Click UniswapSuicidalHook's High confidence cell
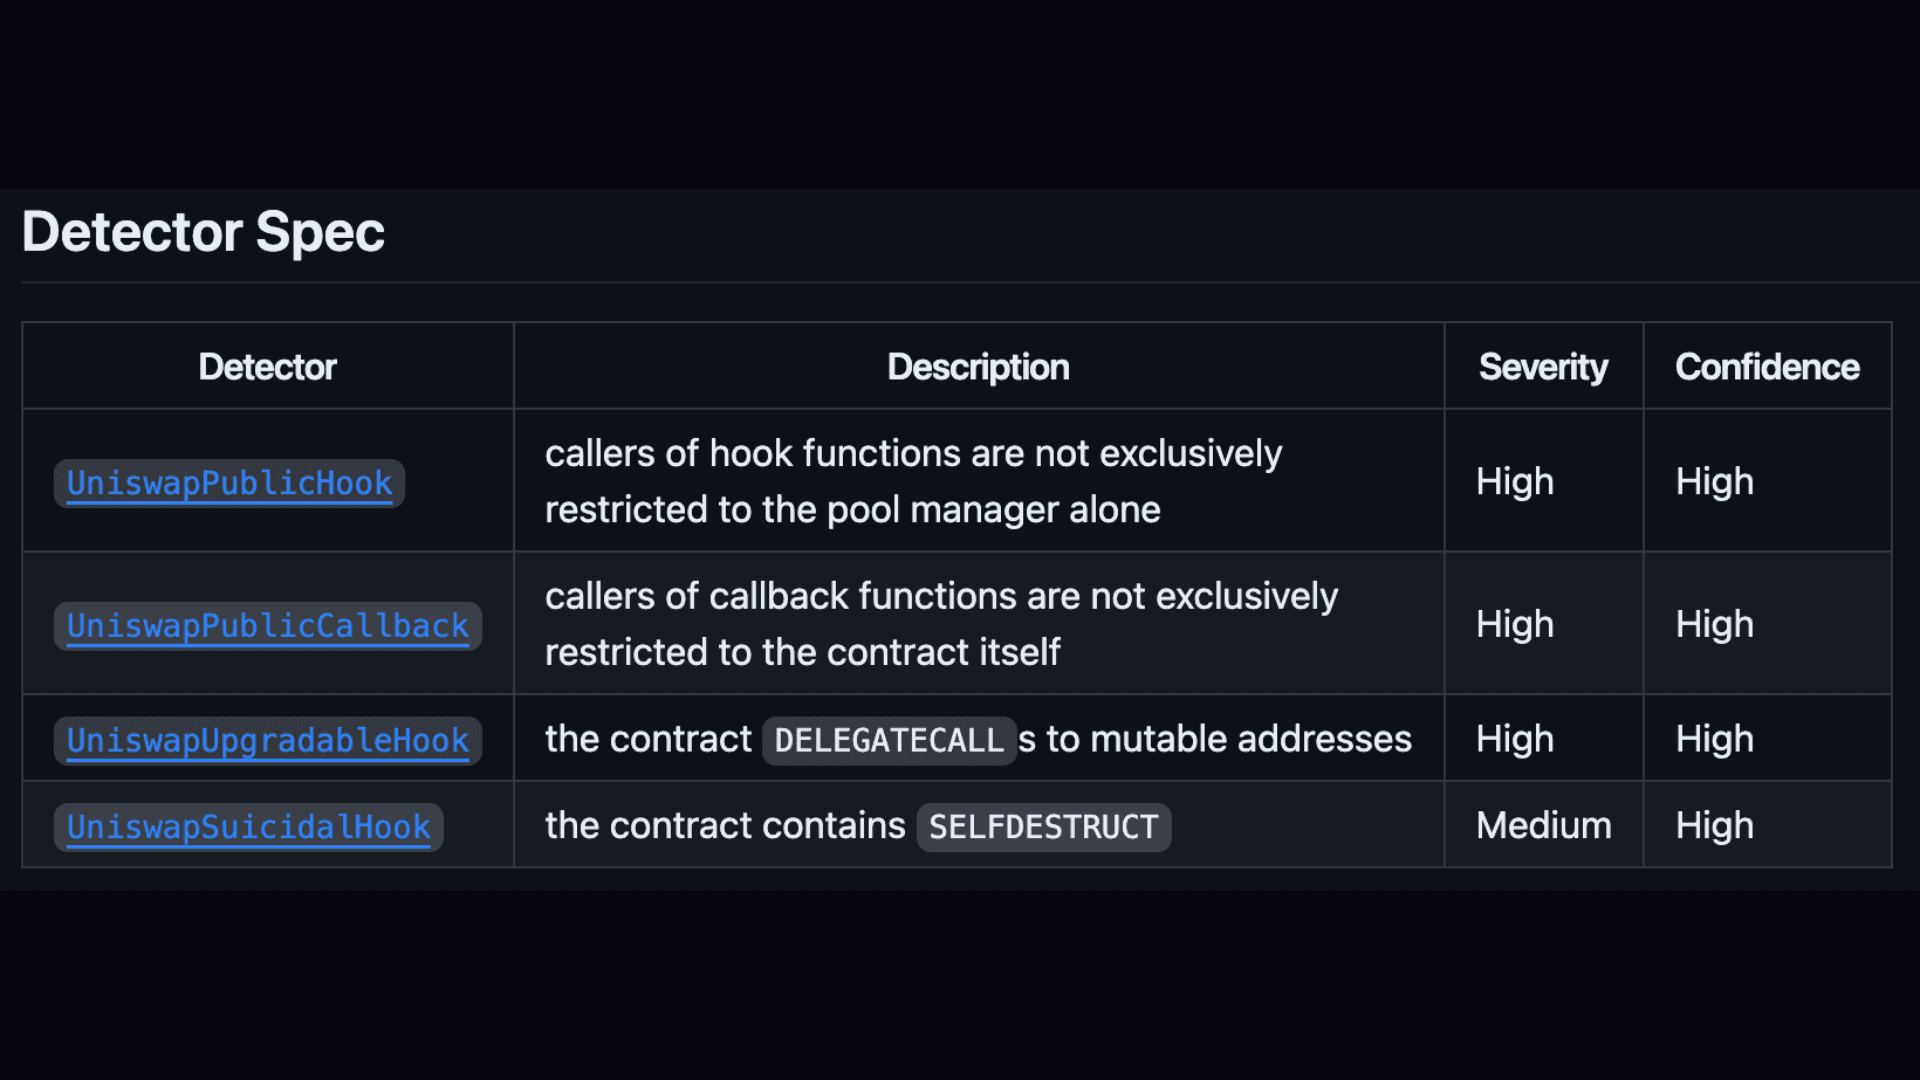 coord(1714,826)
